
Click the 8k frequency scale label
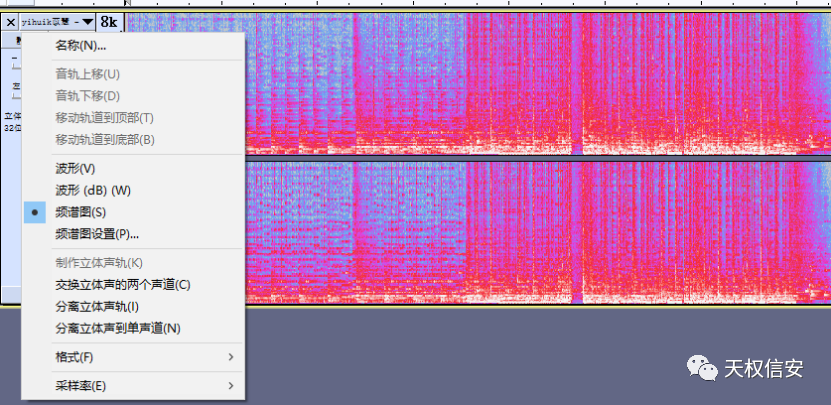(x=109, y=21)
